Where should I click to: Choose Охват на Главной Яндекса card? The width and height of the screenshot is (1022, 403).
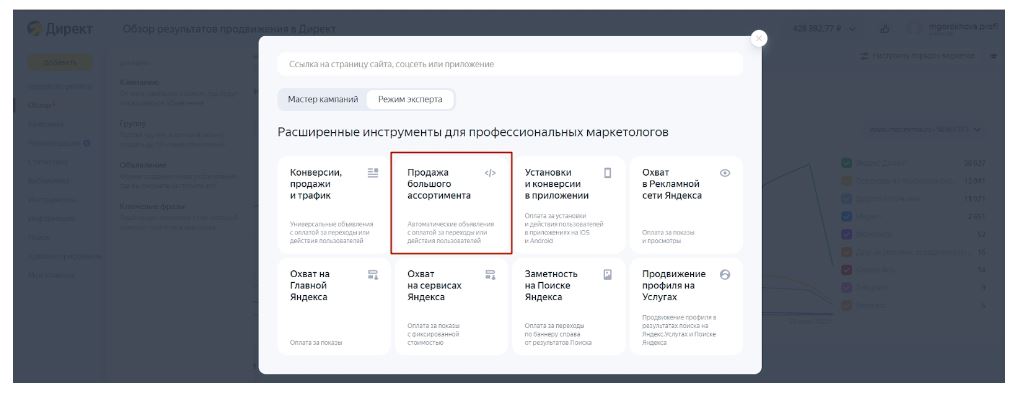tap(334, 306)
